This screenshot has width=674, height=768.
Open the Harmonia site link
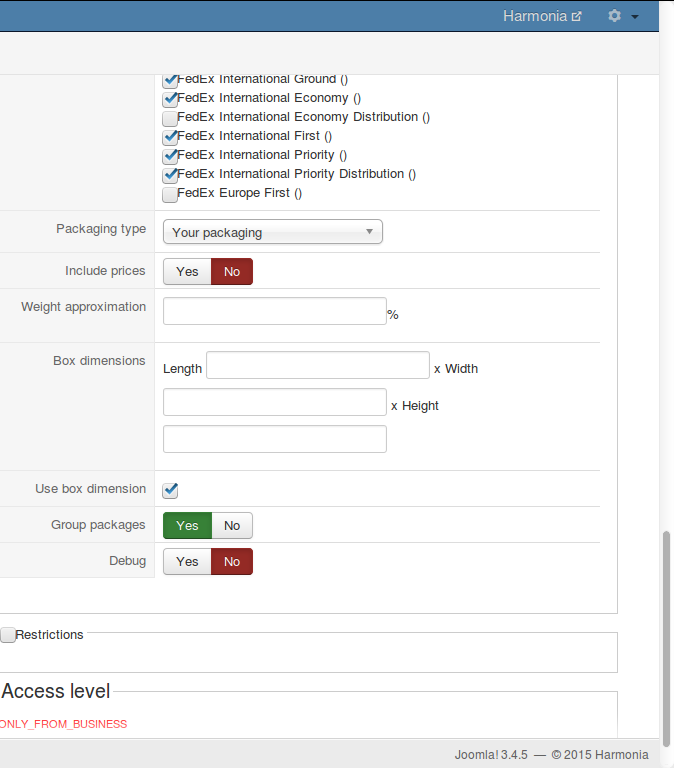click(x=542, y=16)
